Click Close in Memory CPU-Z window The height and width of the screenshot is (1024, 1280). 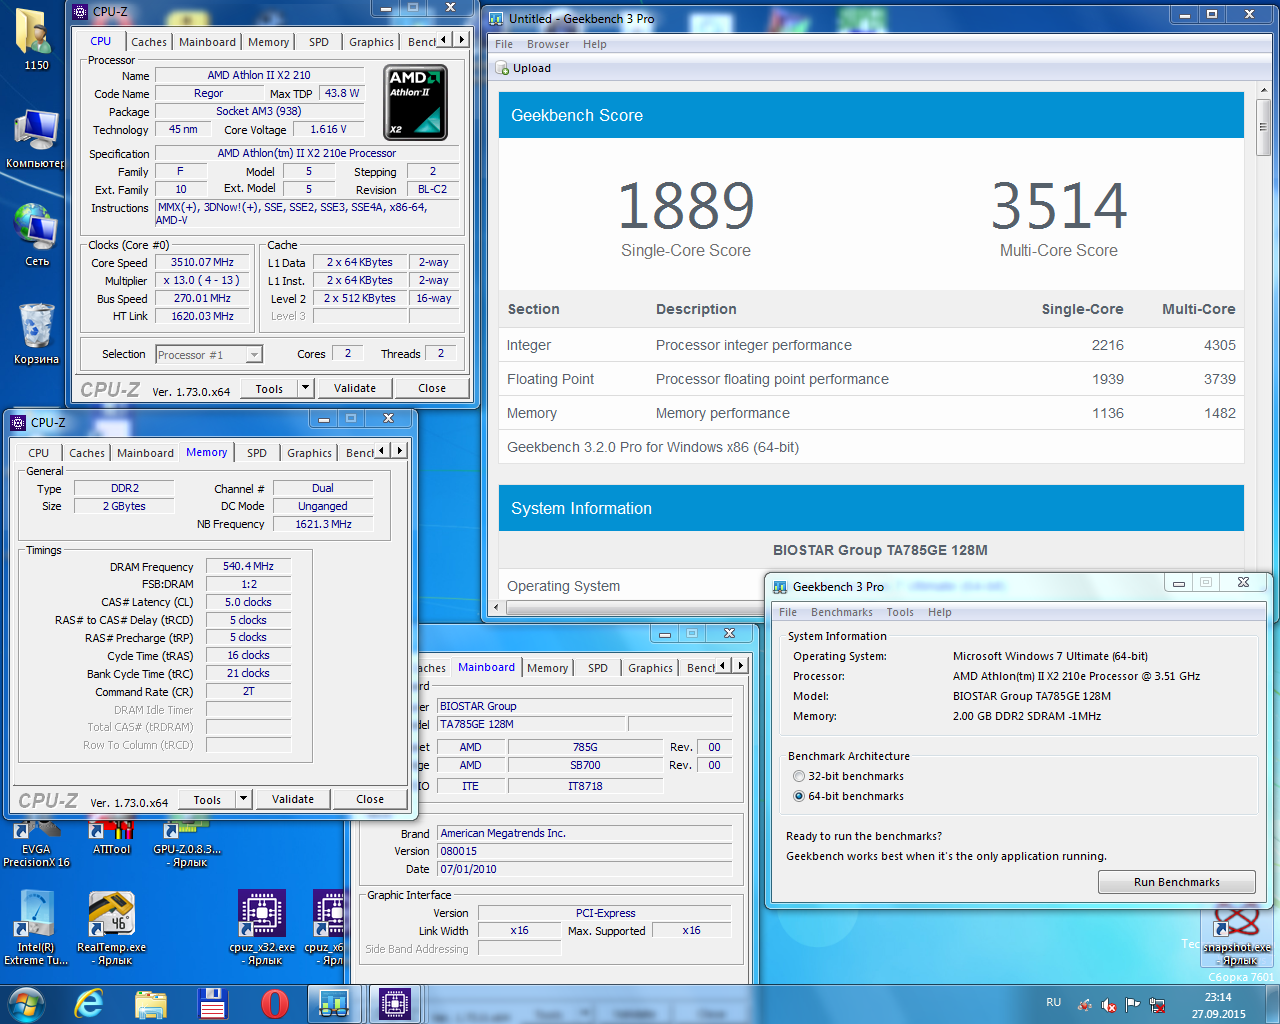(x=370, y=799)
